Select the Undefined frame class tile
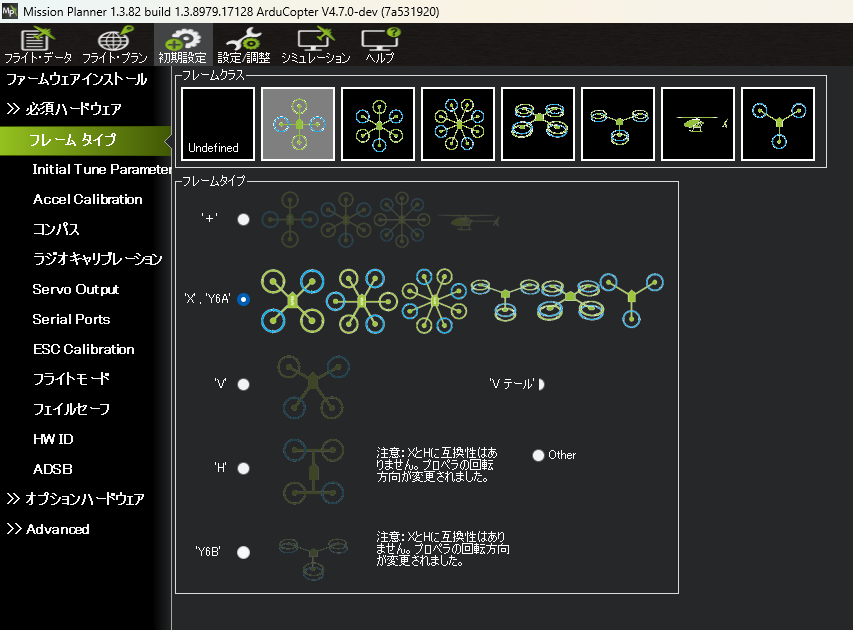853x630 pixels. (x=218, y=124)
